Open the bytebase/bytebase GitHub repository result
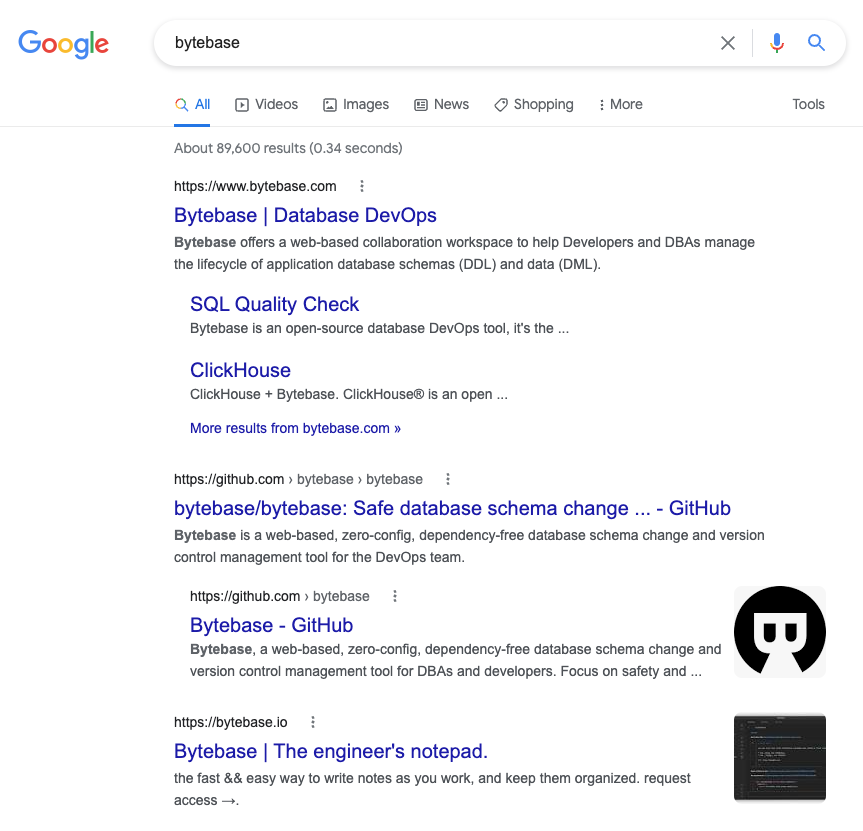The image size is (863, 831). pos(452,508)
